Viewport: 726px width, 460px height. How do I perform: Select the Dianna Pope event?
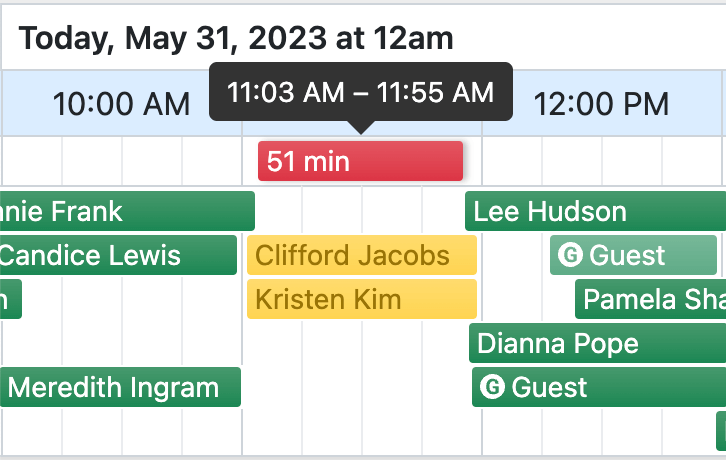(596, 344)
